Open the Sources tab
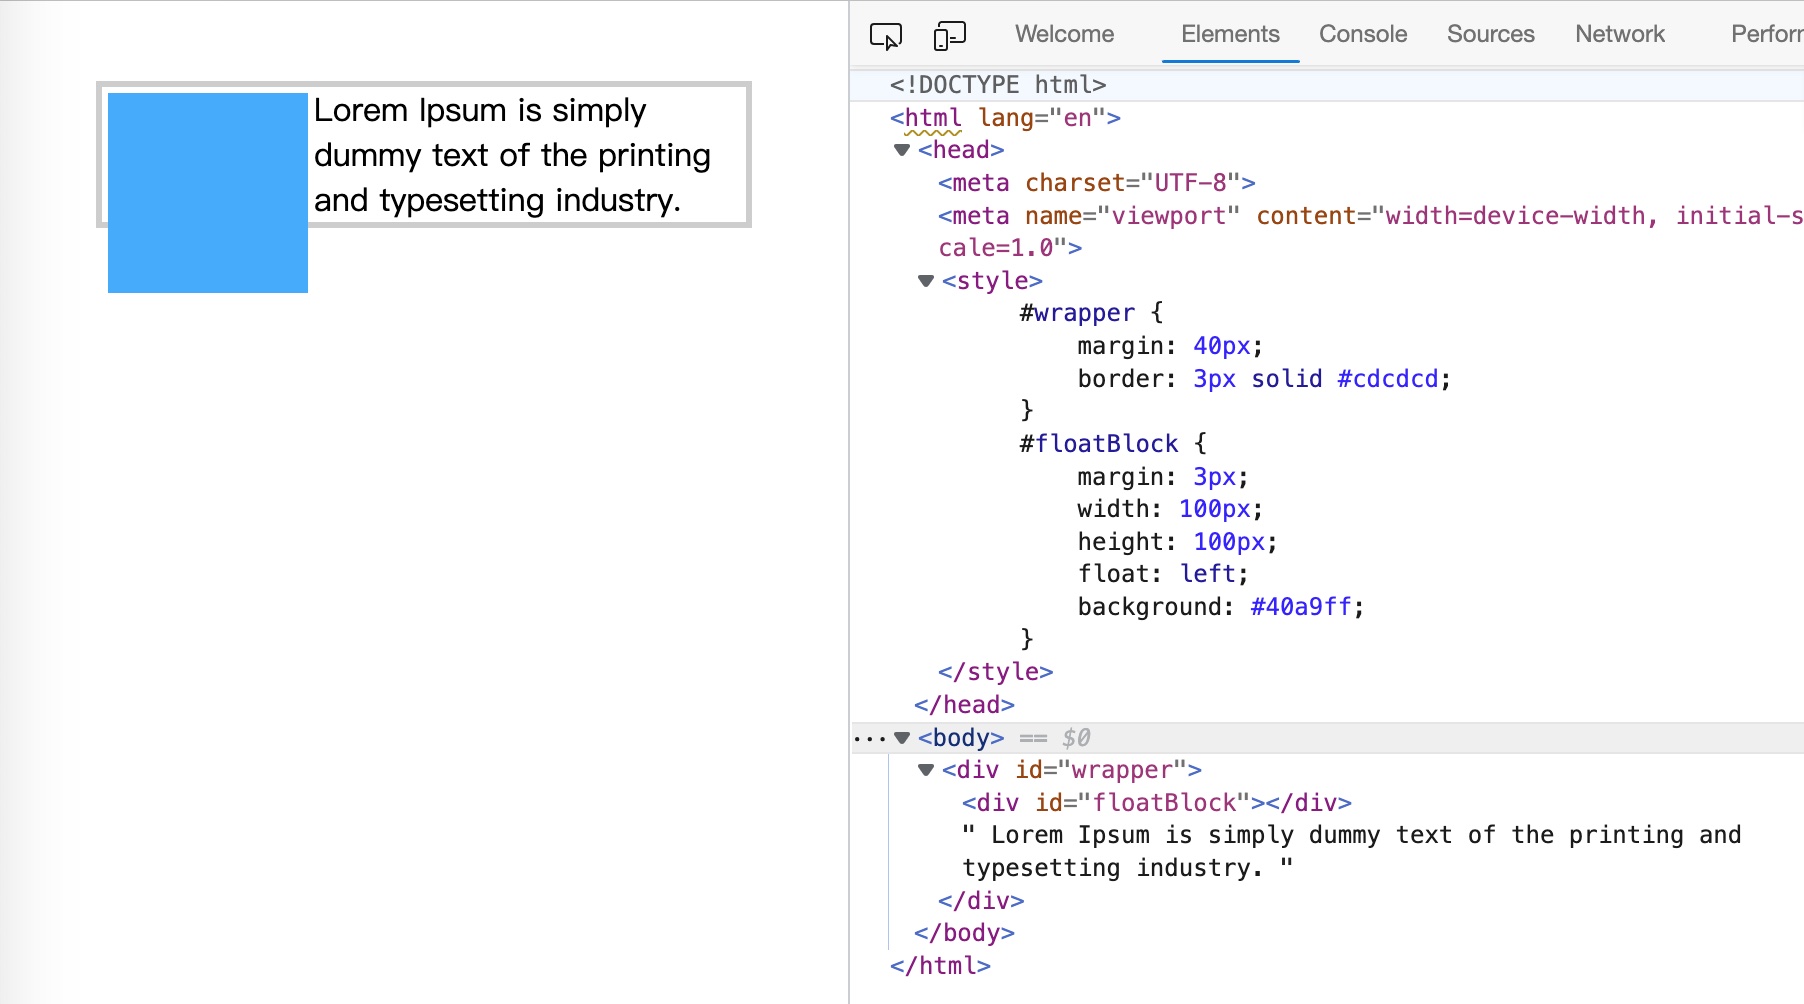 click(1490, 34)
